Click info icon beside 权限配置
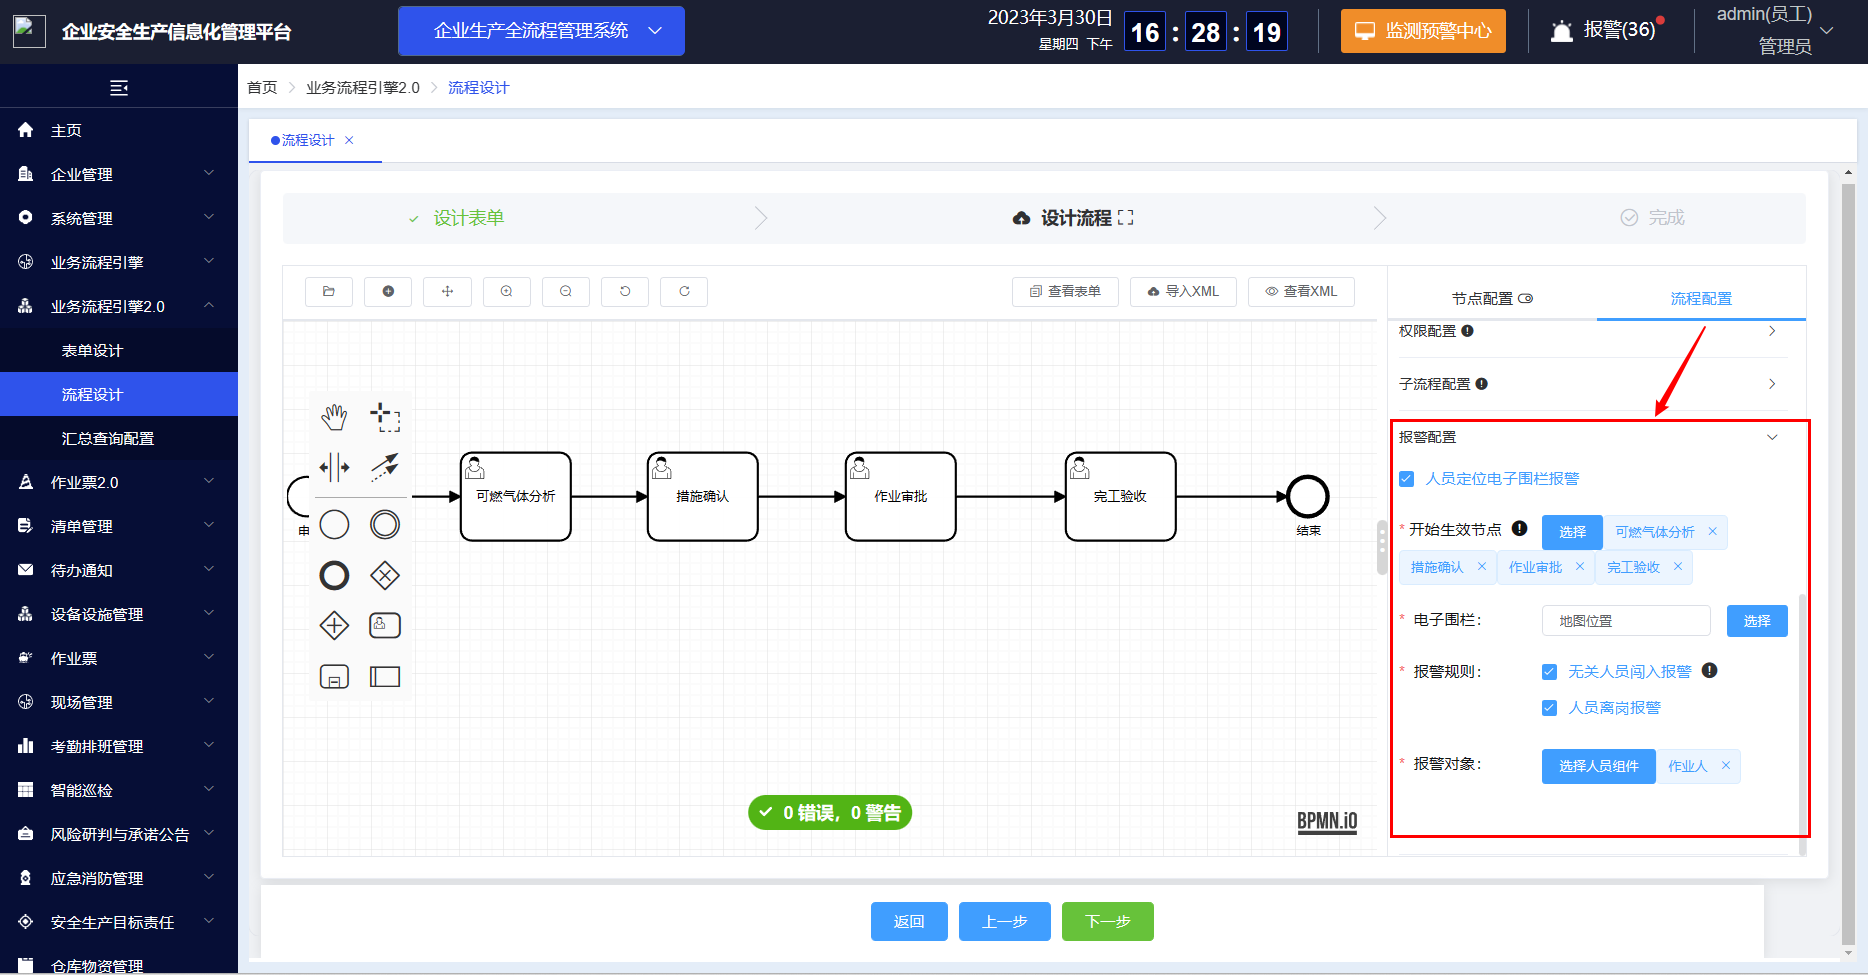Image resolution: width=1868 pixels, height=975 pixels. tap(1467, 331)
